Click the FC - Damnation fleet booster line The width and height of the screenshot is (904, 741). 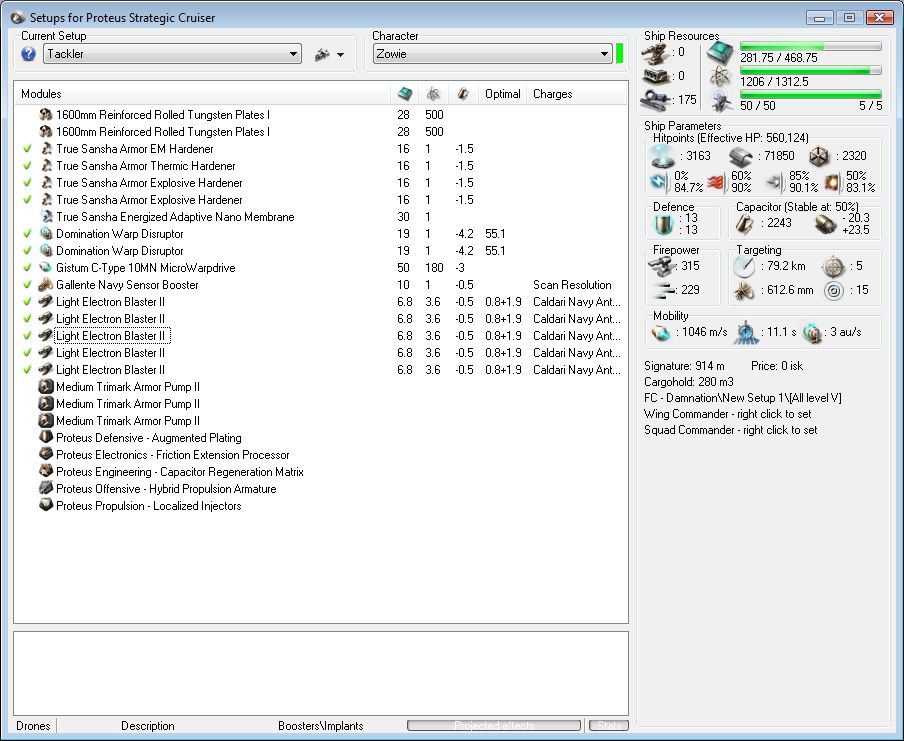[x=743, y=398]
